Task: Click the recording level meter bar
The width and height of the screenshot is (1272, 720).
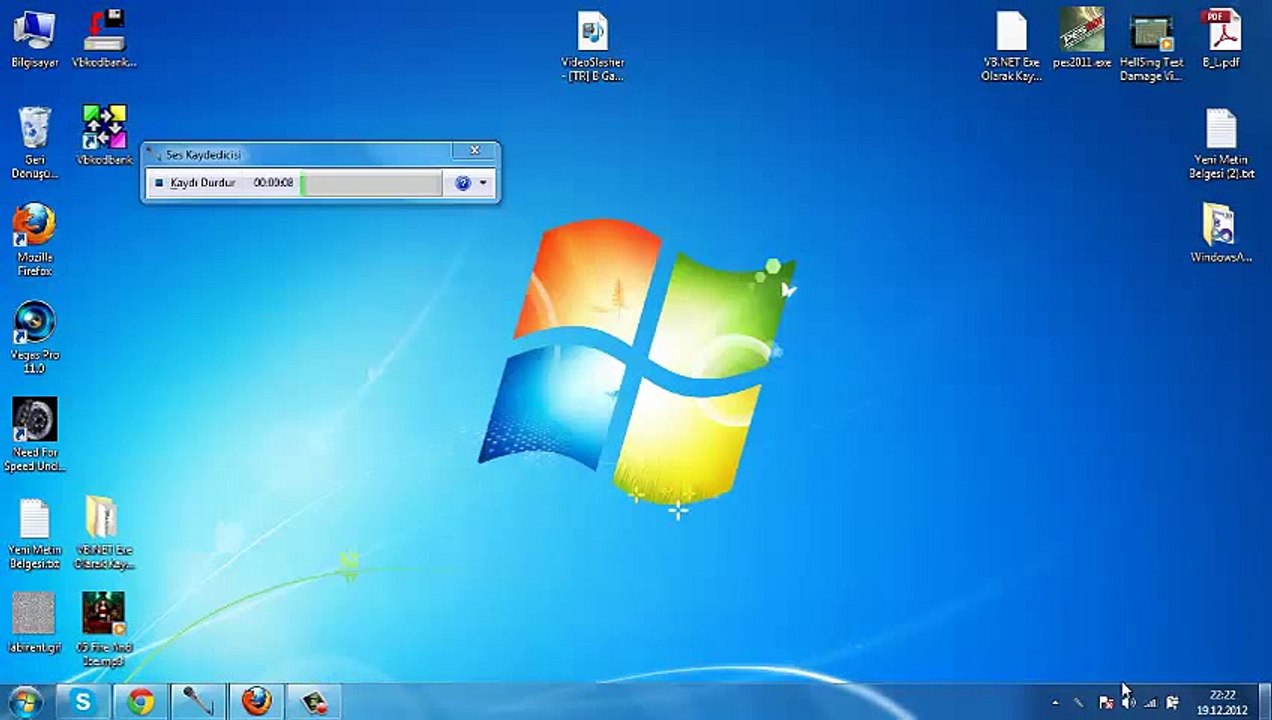Action: pyautogui.click(x=371, y=183)
